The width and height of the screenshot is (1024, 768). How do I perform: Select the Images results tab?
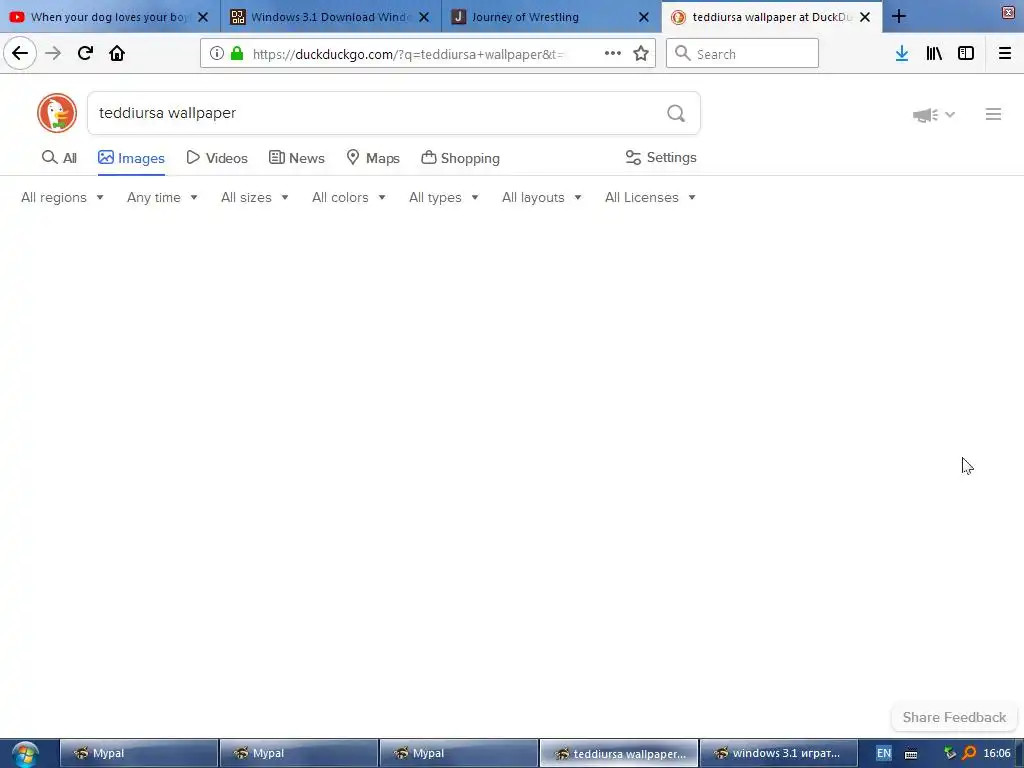[x=131, y=158]
